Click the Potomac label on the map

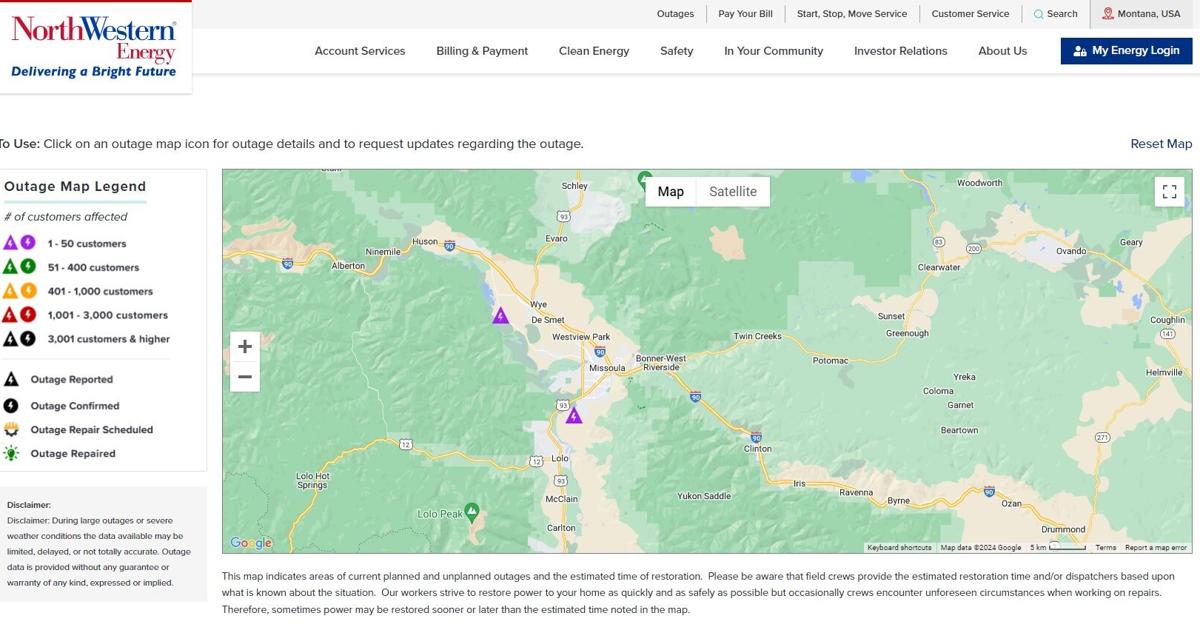coord(830,361)
